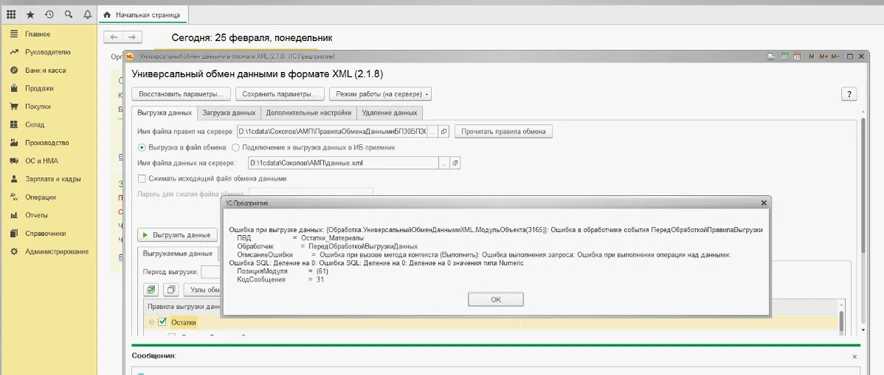Image resolution: width=884 pixels, height=375 pixels.
Task: Switch to the 'Загрузка данных' tab
Action: 229,113
